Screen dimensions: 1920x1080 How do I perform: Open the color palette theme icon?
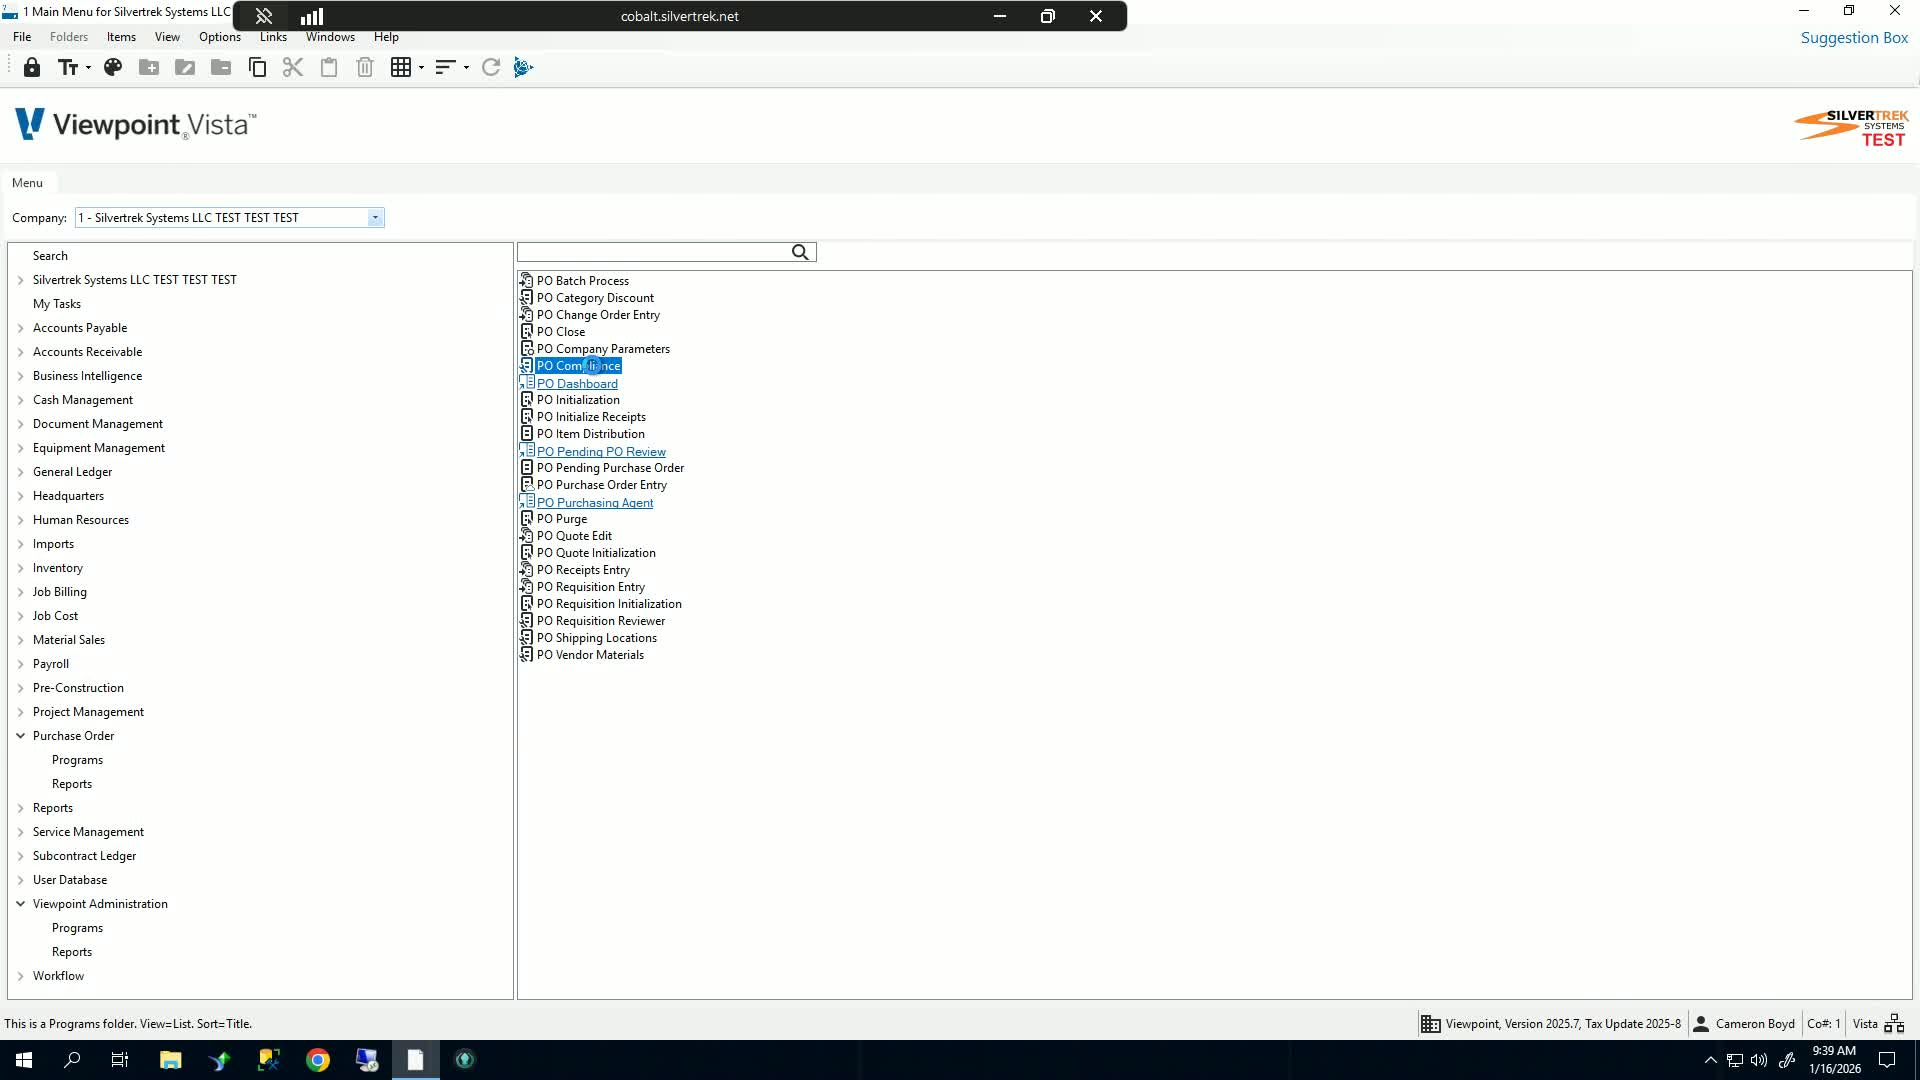(113, 67)
